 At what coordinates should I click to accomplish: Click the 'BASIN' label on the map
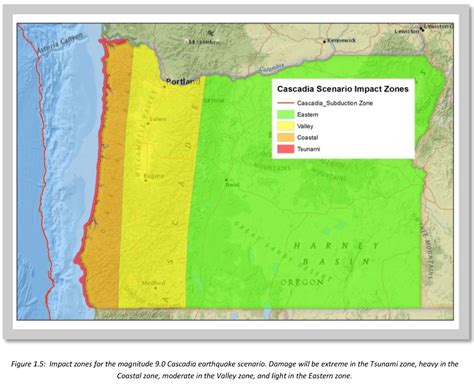tap(336, 261)
